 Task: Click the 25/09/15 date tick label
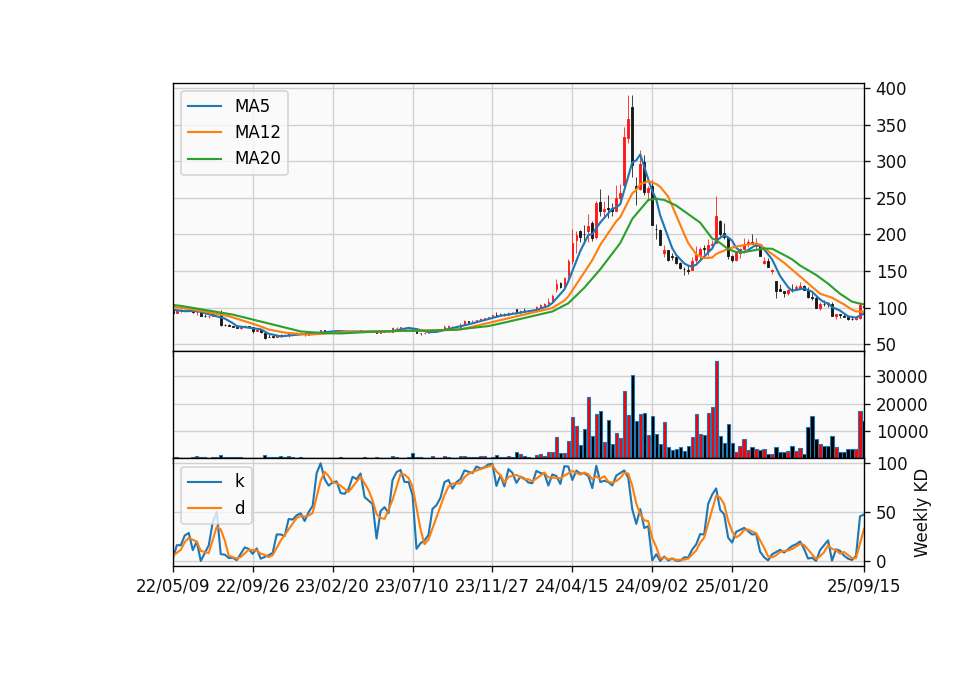pos(863,586)
